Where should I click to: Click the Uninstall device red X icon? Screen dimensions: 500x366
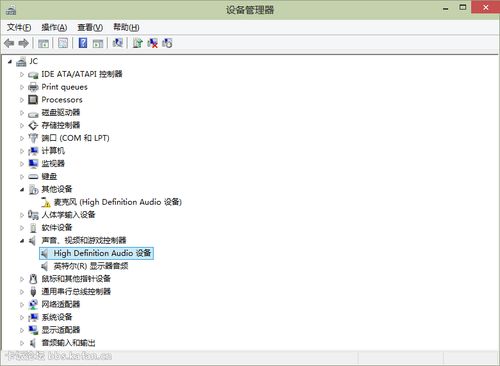[x=152, y=43]
